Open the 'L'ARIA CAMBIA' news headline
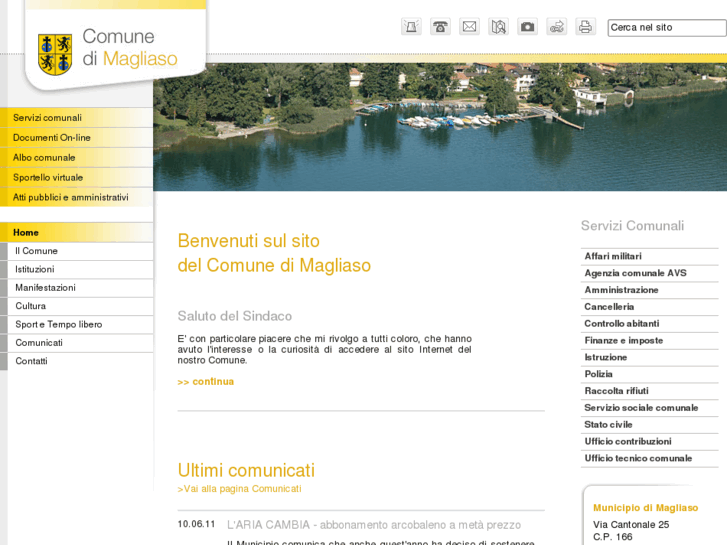This screenshot has width=727, height=545. click(x=374, y=525)
